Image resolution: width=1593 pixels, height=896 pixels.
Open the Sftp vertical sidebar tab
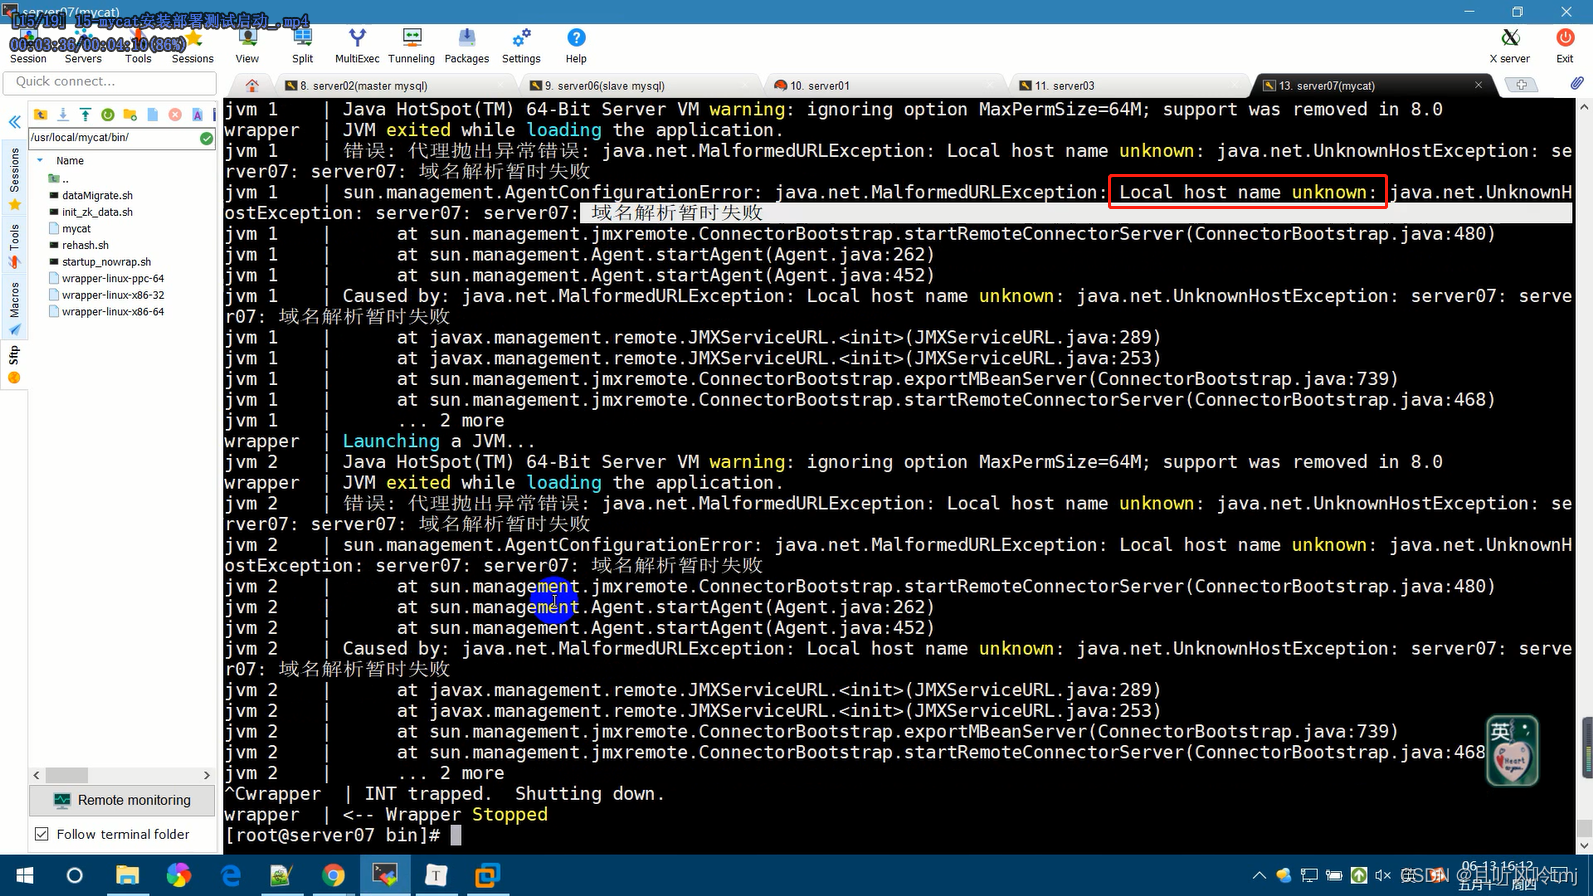coord(14,364)
